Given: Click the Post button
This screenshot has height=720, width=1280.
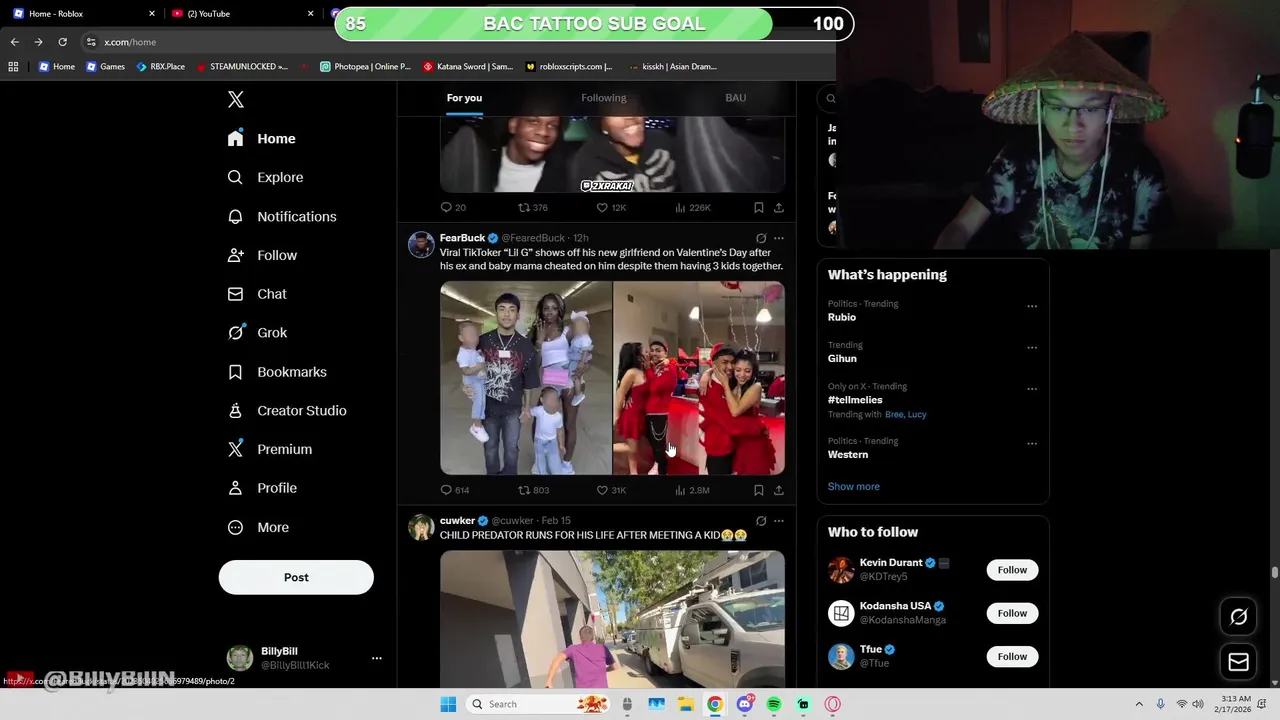Looking at the screenshot, I should click(x=296, y=577).
